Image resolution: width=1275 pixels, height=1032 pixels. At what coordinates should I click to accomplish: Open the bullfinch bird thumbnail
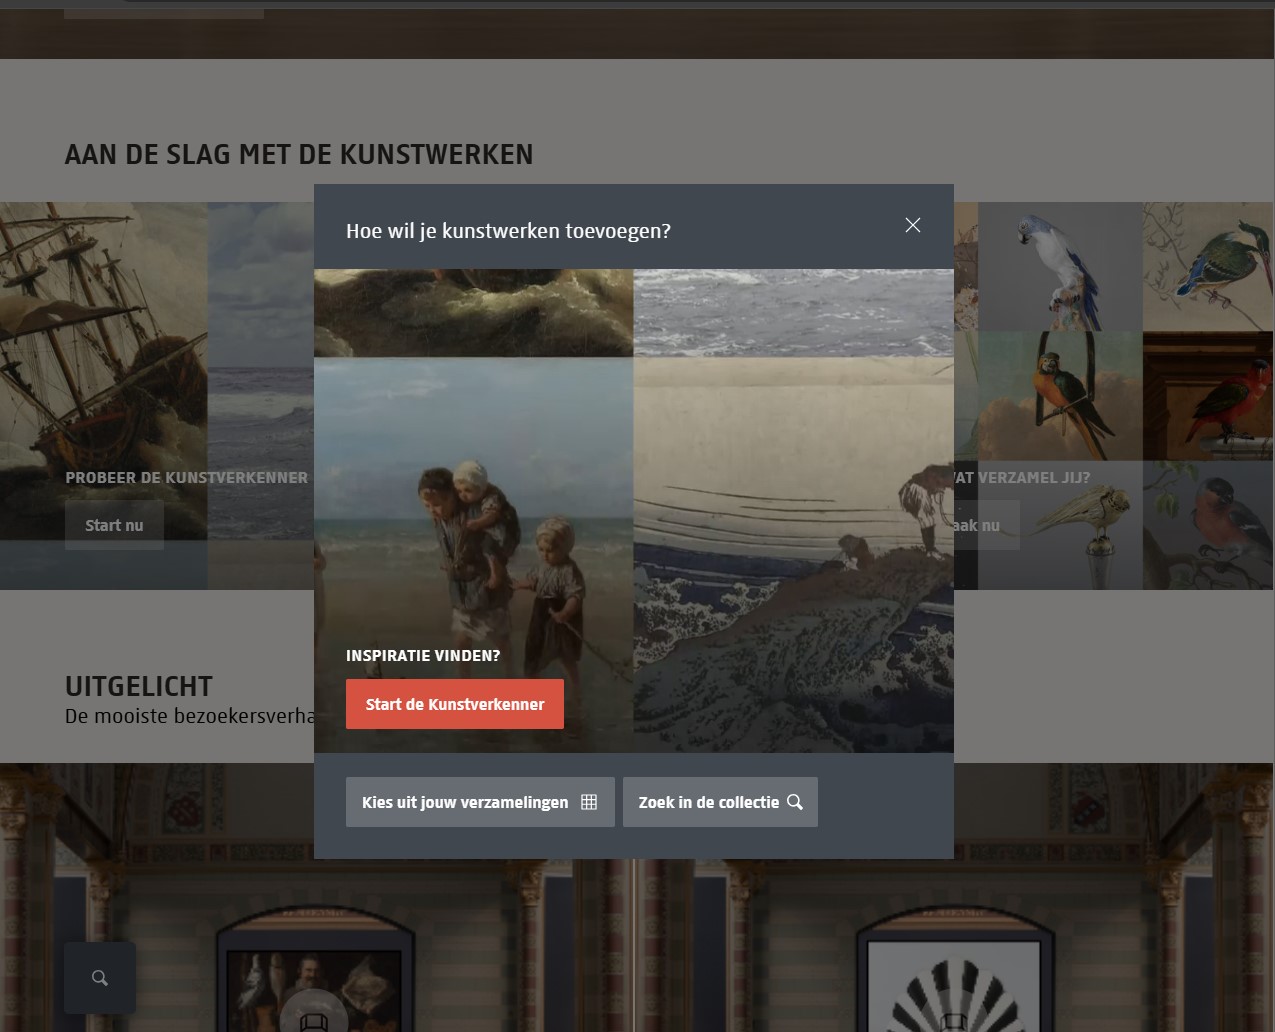(1208, 525)
